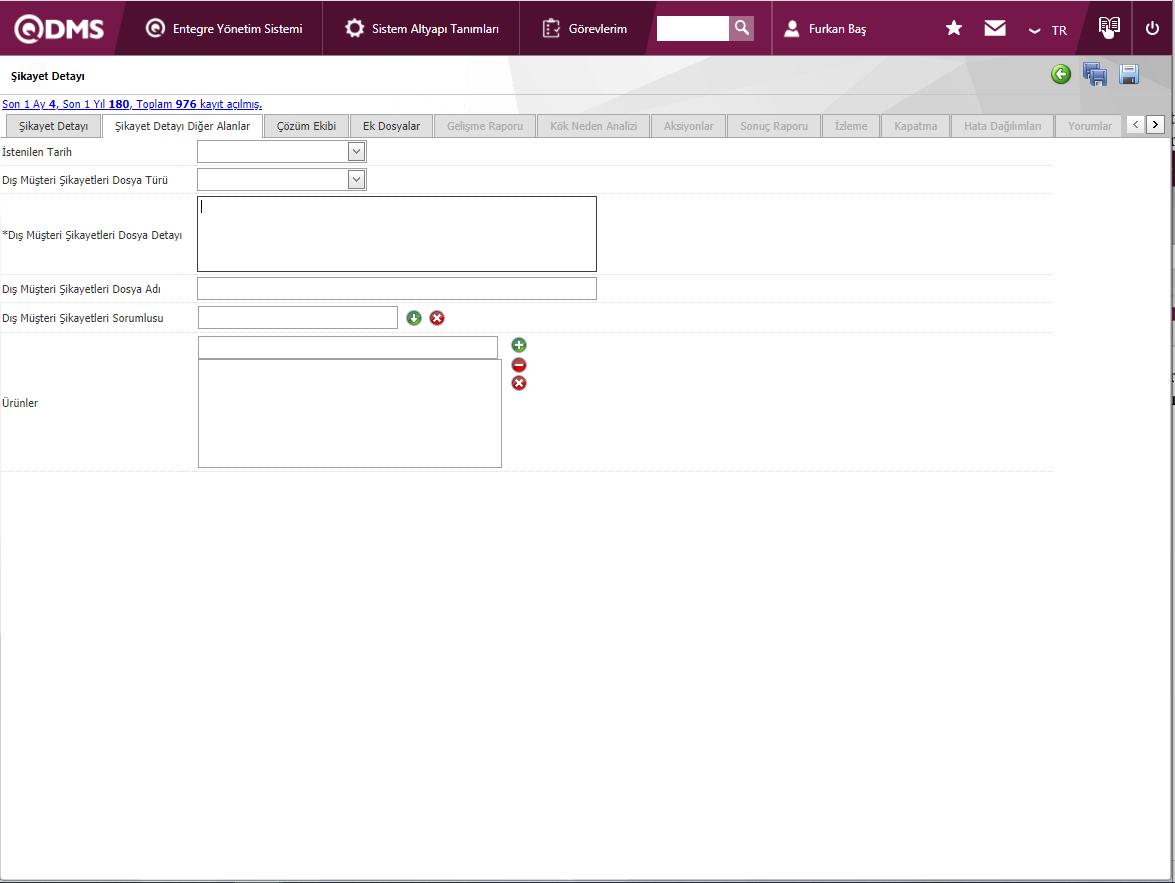Screen dimensions: 1175x883
Task: Click the green back arrow icon
Action: coord(1061,74)
